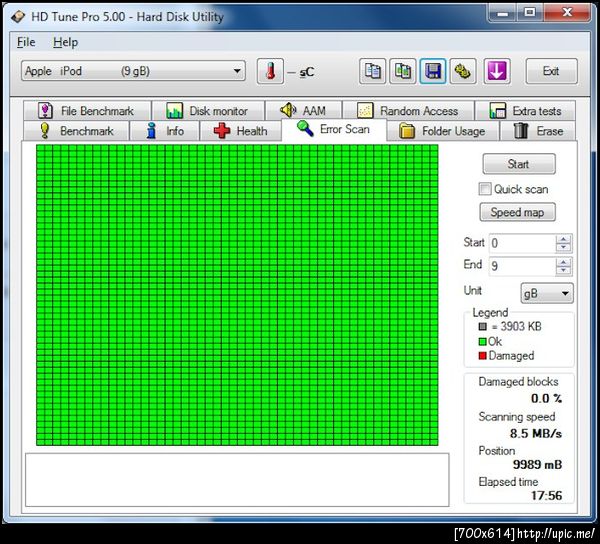Screen dimensions: 600x544
Task: Enable the Quick scan checkbox
Action: [485, 189]
